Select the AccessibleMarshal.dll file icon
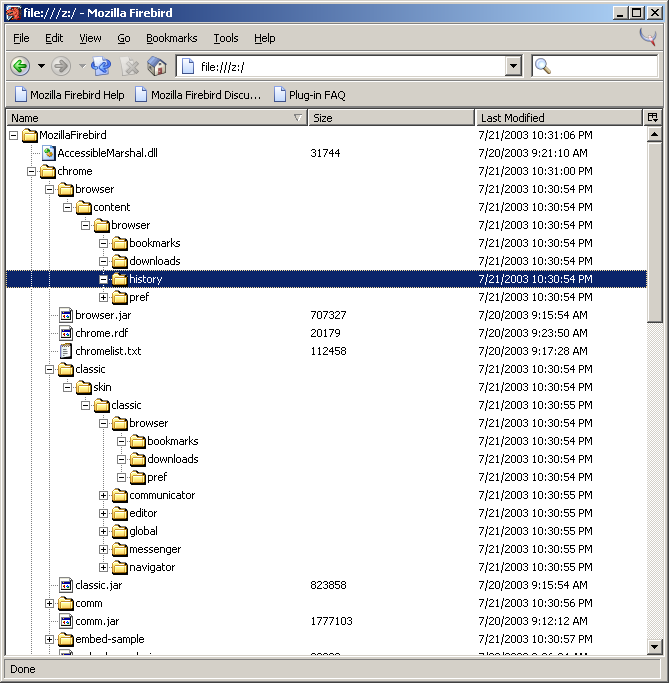The image size is (669, 683). pos(48,153)
